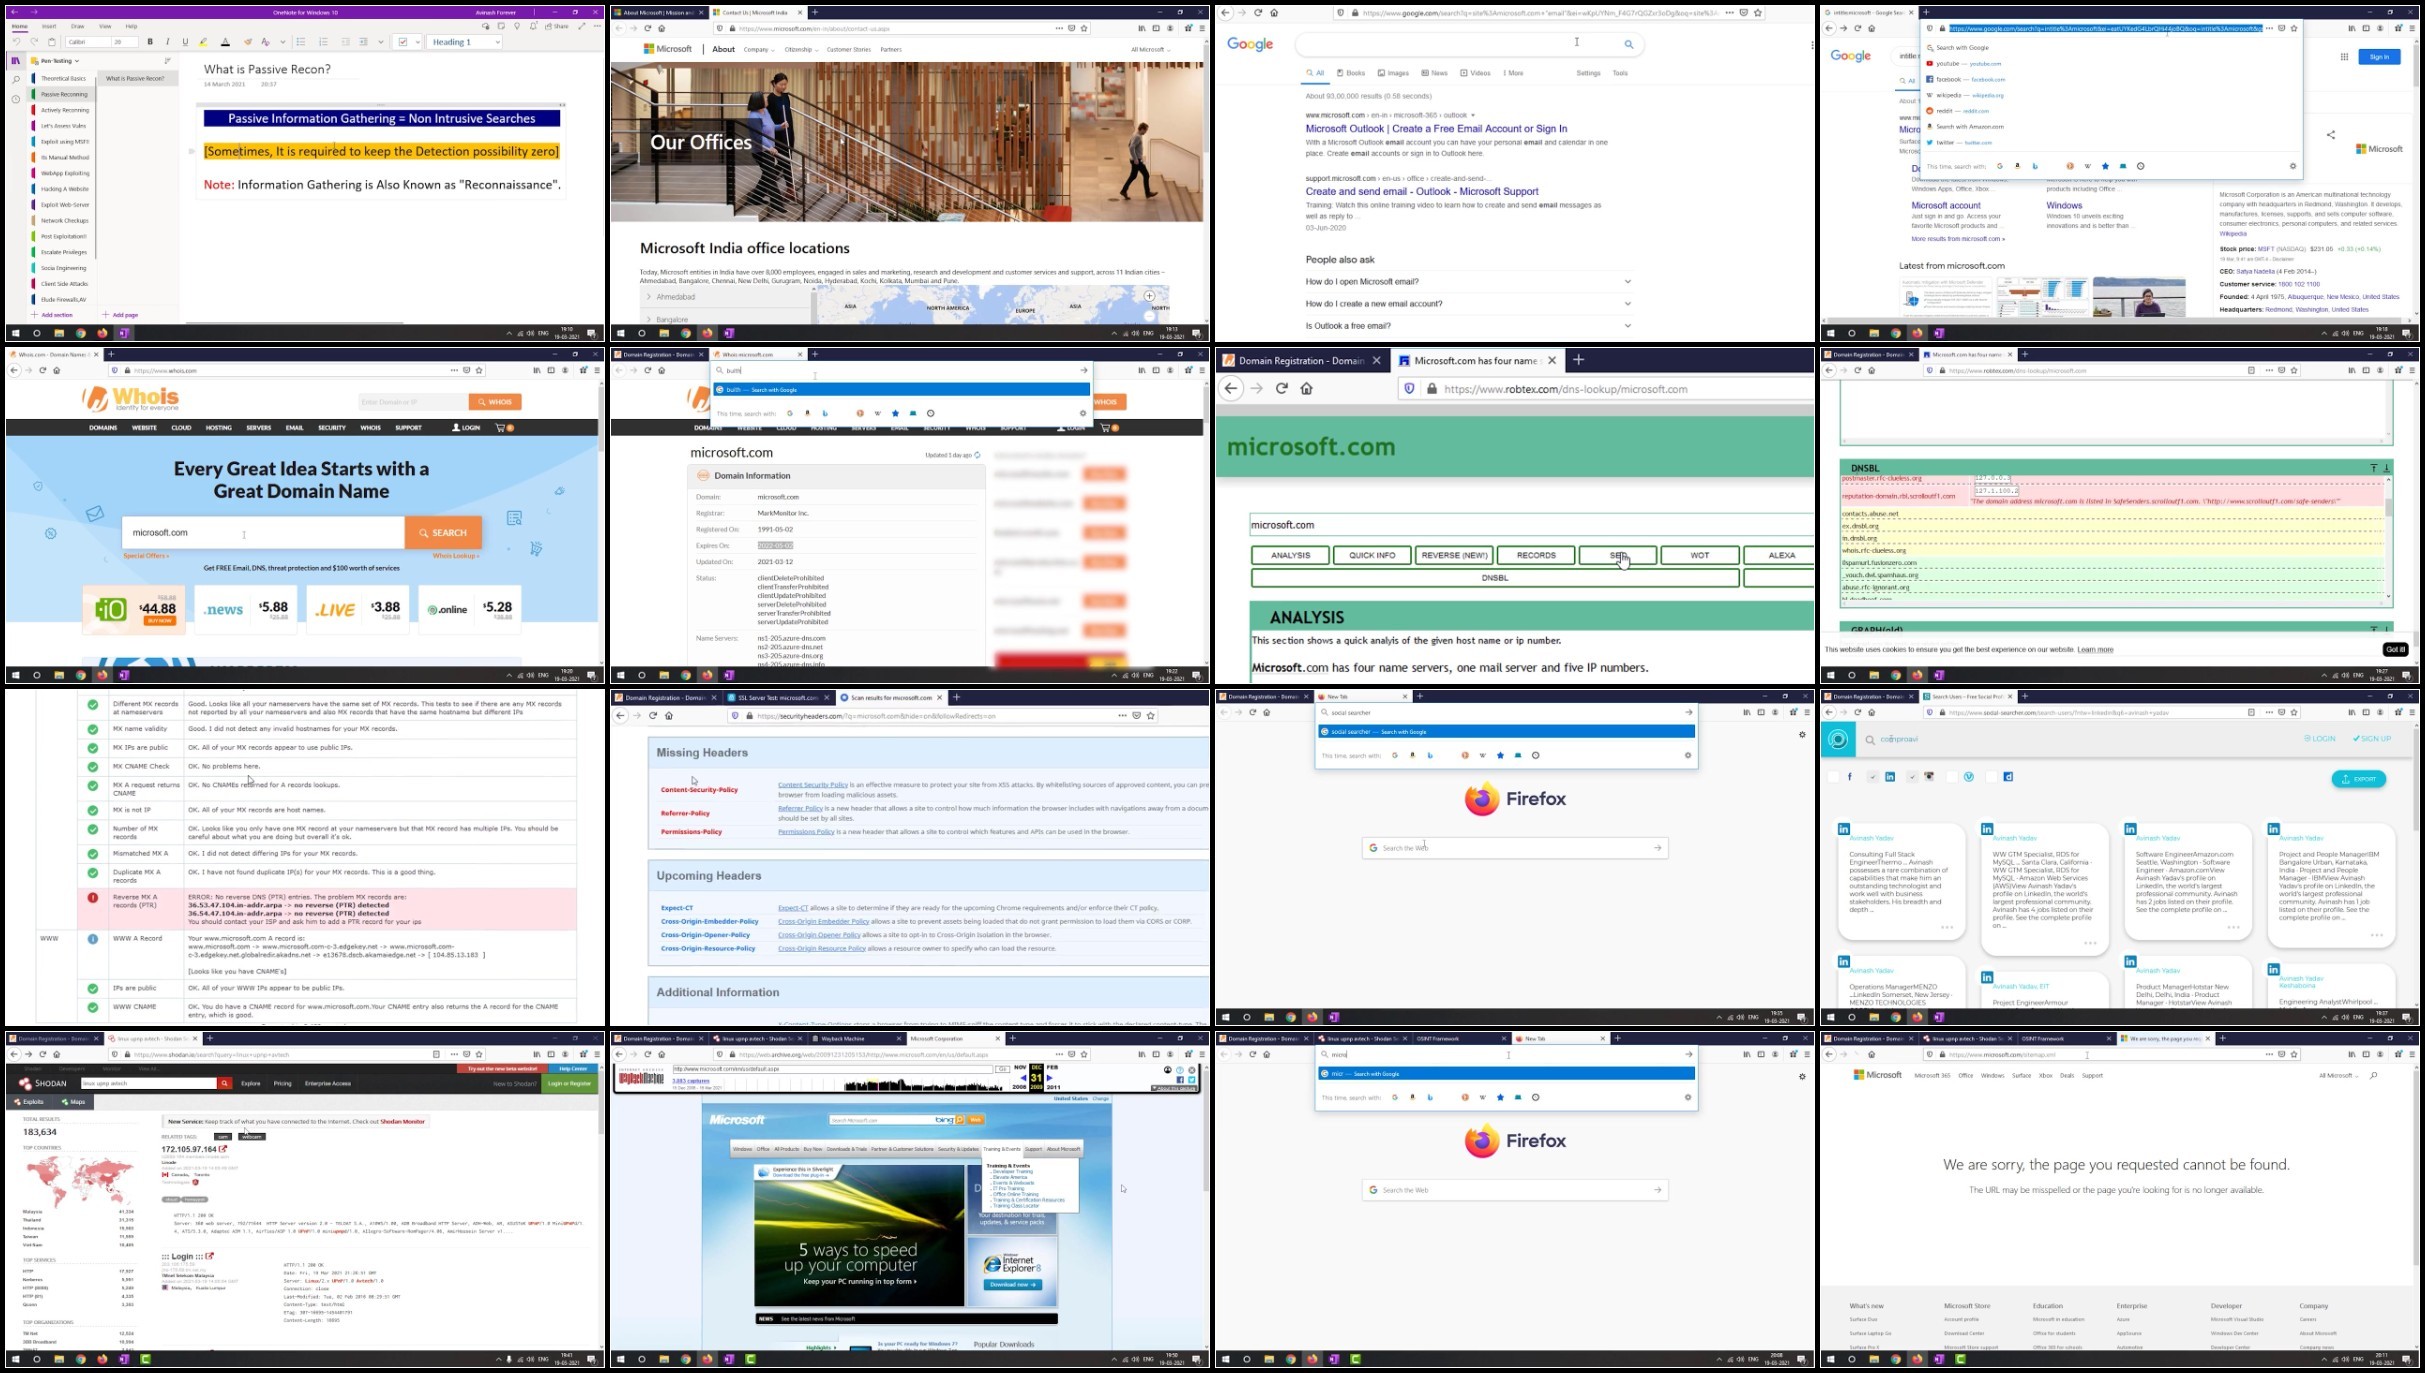Viewport: 2425px width, 1373px height.
Task: Tick the Vimeo checkbox on Social Searcher
Action: coord(1952,777)
